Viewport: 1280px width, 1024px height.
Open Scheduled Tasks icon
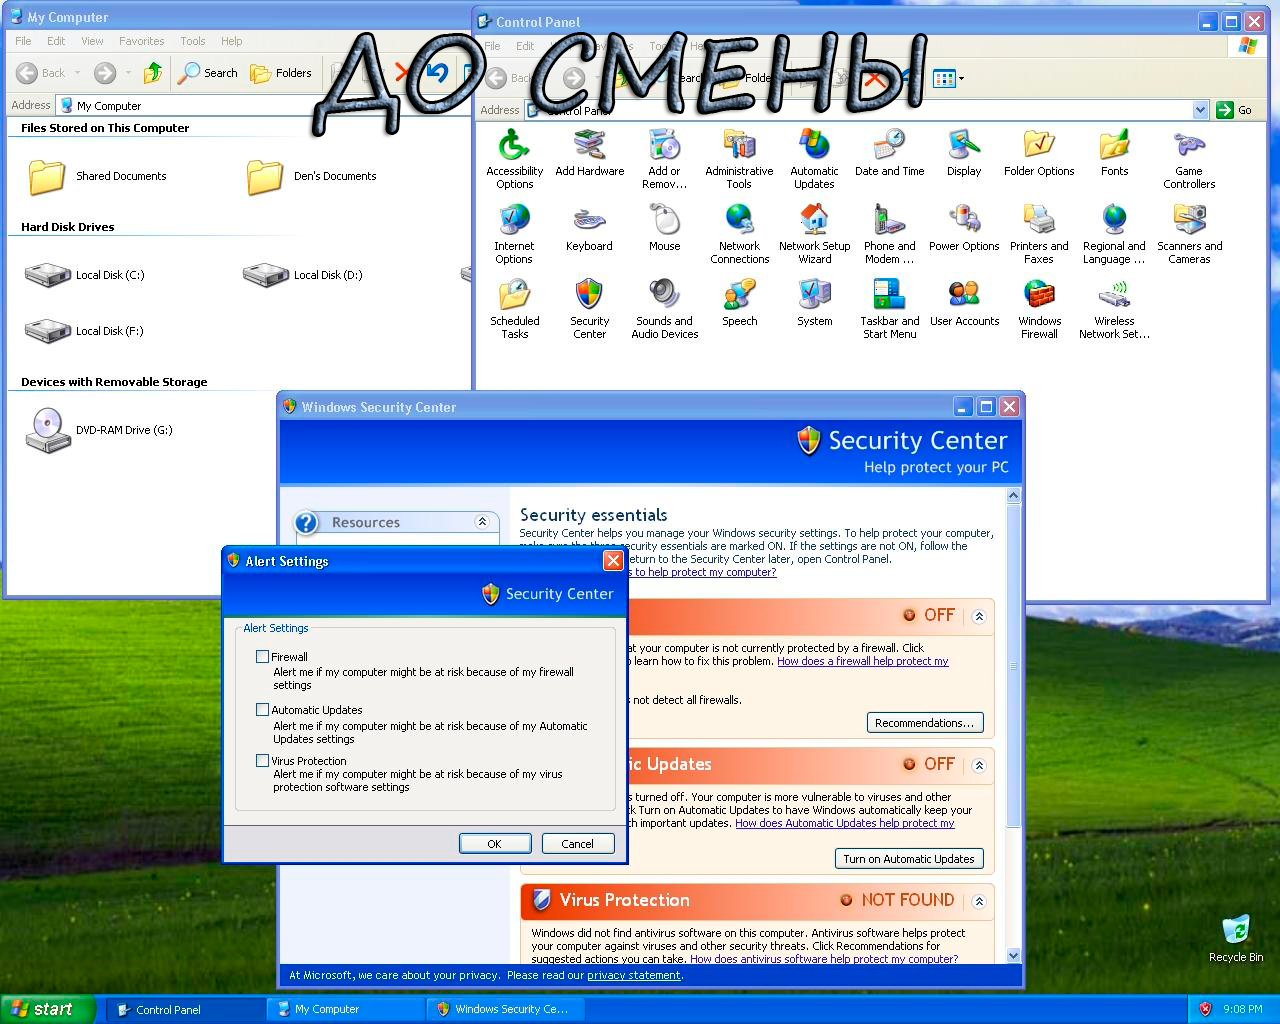click(x=514, y=309)
